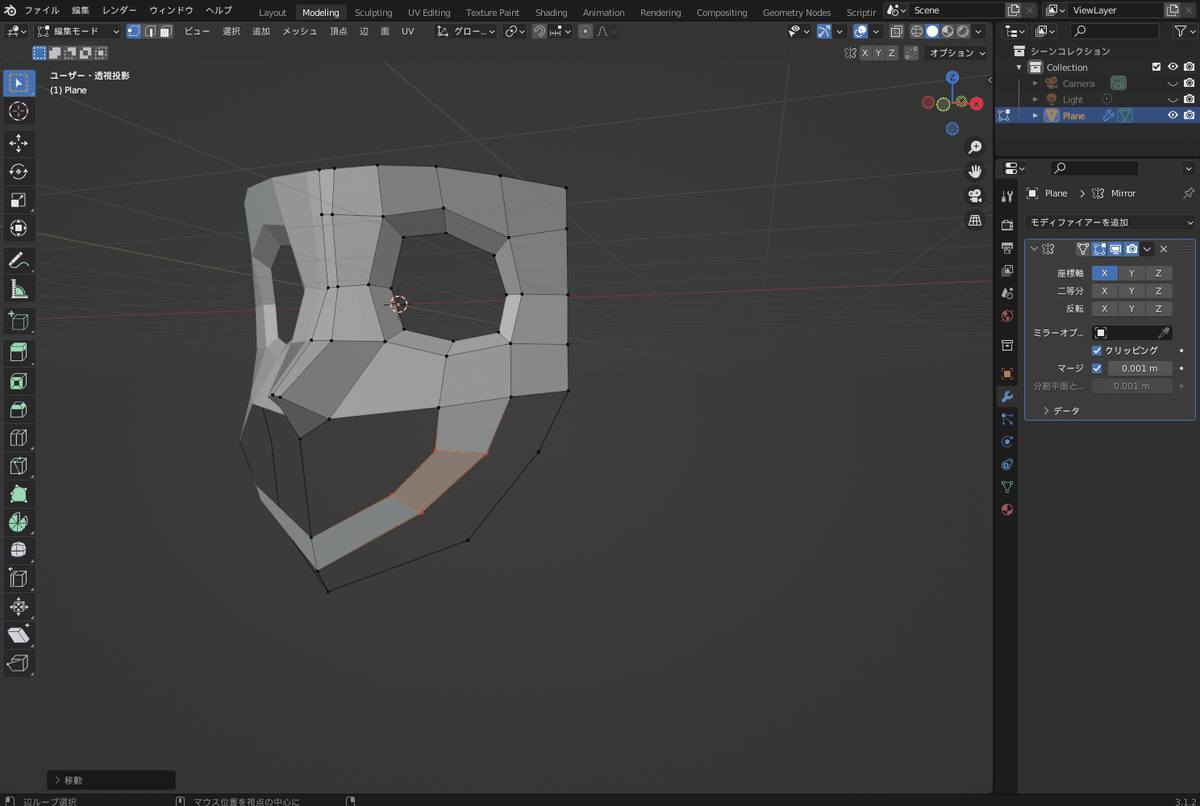
Task: Open the 編集モード mode dropdown
Action: pos(78,31)
